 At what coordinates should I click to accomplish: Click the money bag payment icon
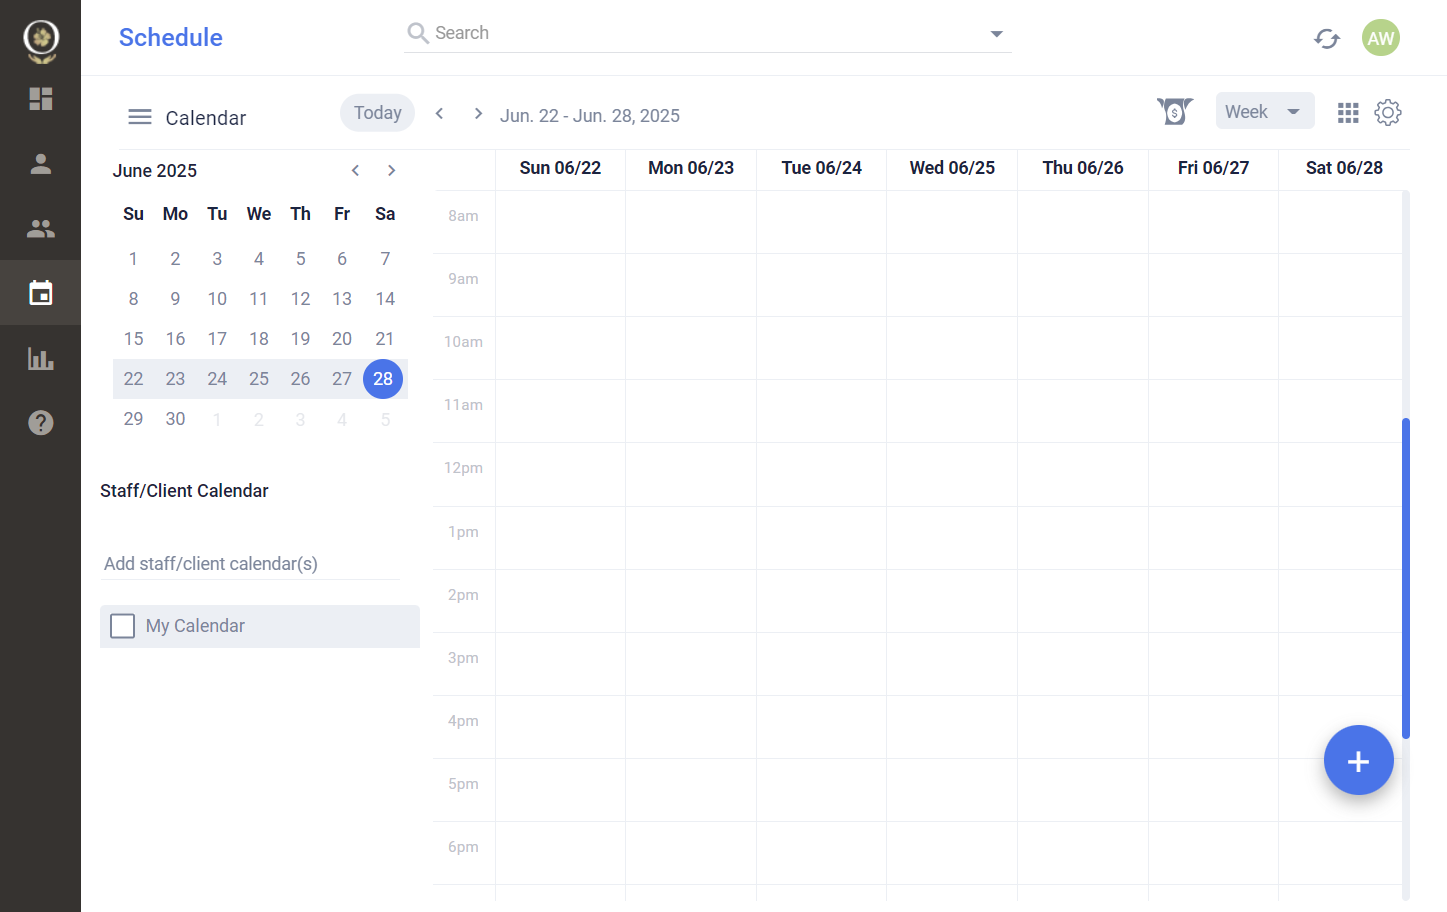(x=1175, y=111)
